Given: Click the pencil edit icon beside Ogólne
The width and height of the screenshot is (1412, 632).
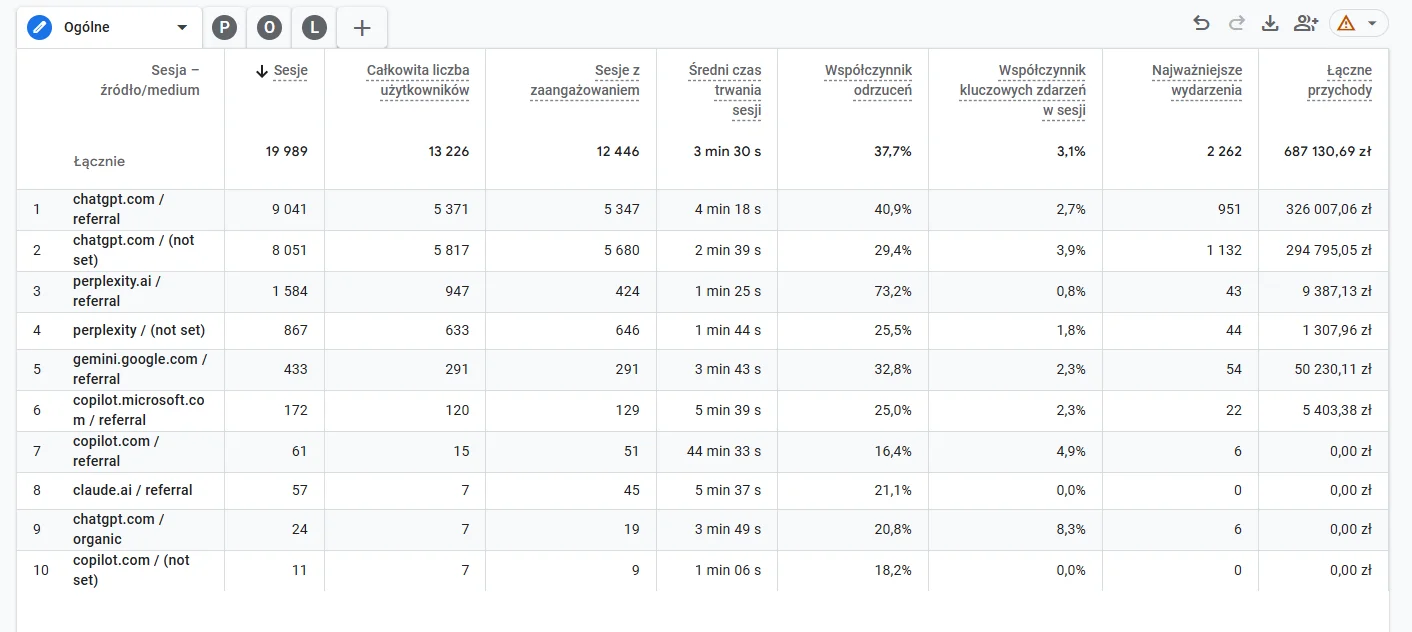Looking at the screenshot, I should tap(39, 27).
